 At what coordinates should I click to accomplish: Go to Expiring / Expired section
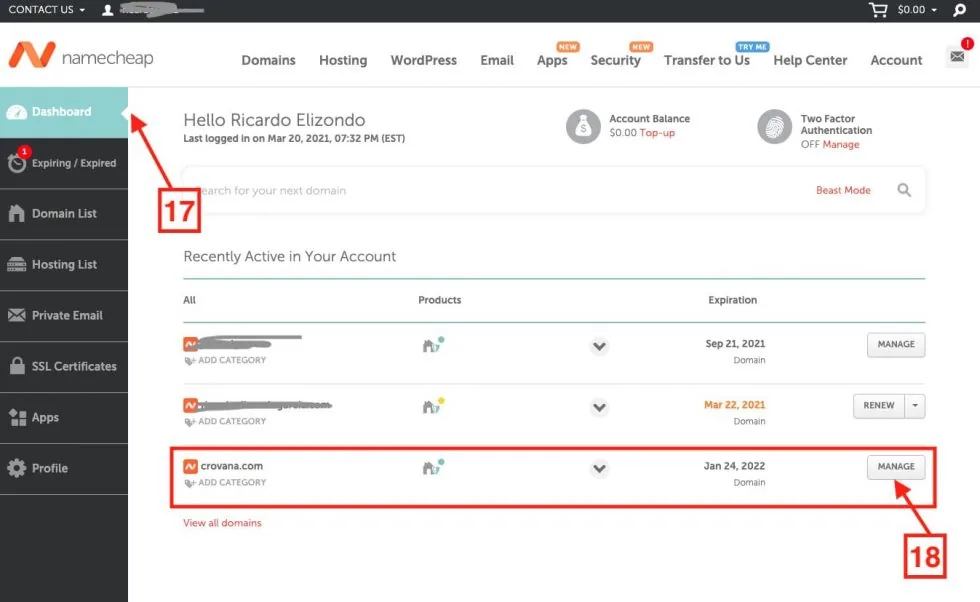64,163
